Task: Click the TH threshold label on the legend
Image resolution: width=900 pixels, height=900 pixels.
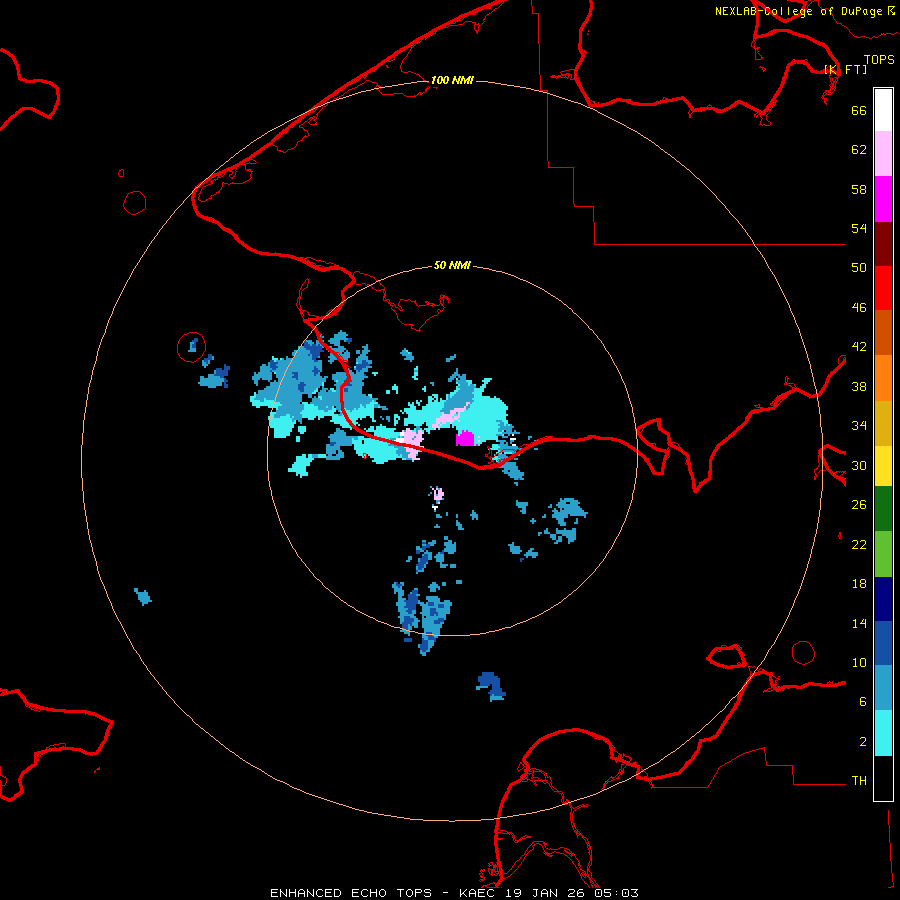Action: click(859, 781)
